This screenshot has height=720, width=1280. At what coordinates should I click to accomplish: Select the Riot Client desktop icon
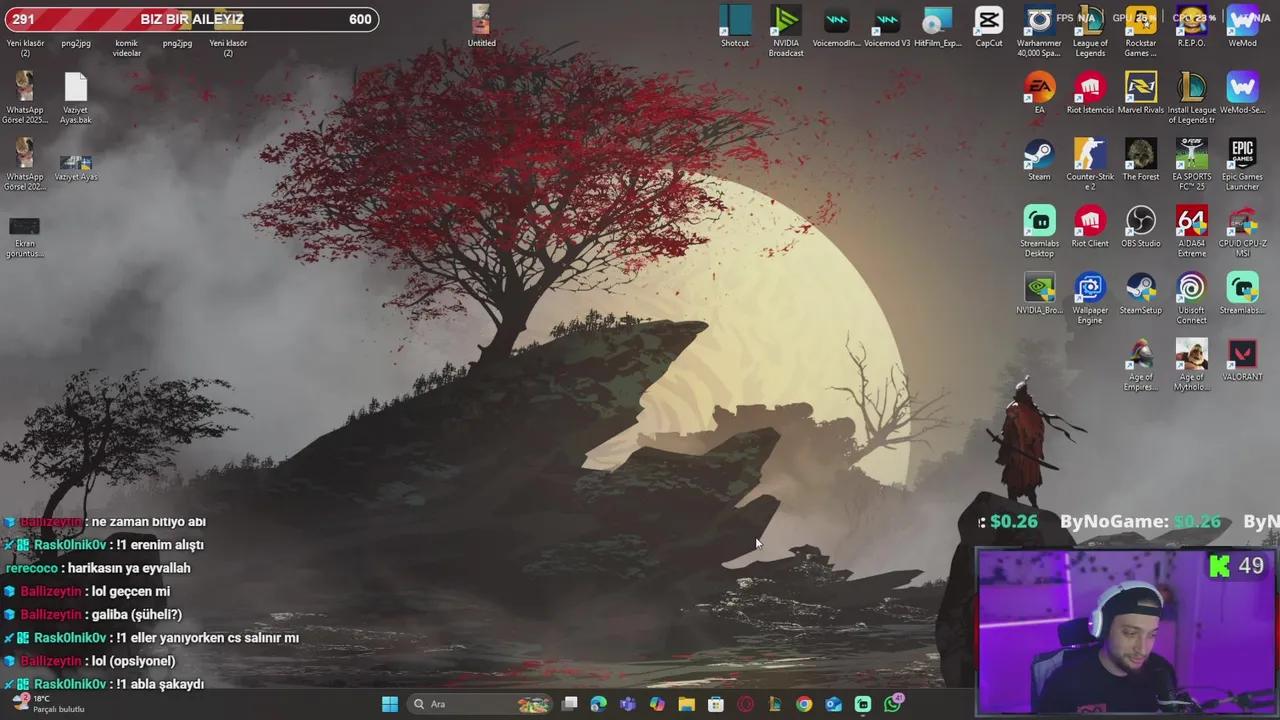[x=1090, y=227]
